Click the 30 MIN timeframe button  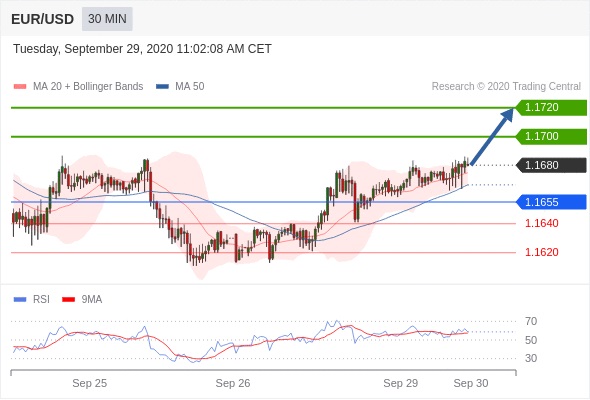(x=107, y=19)
